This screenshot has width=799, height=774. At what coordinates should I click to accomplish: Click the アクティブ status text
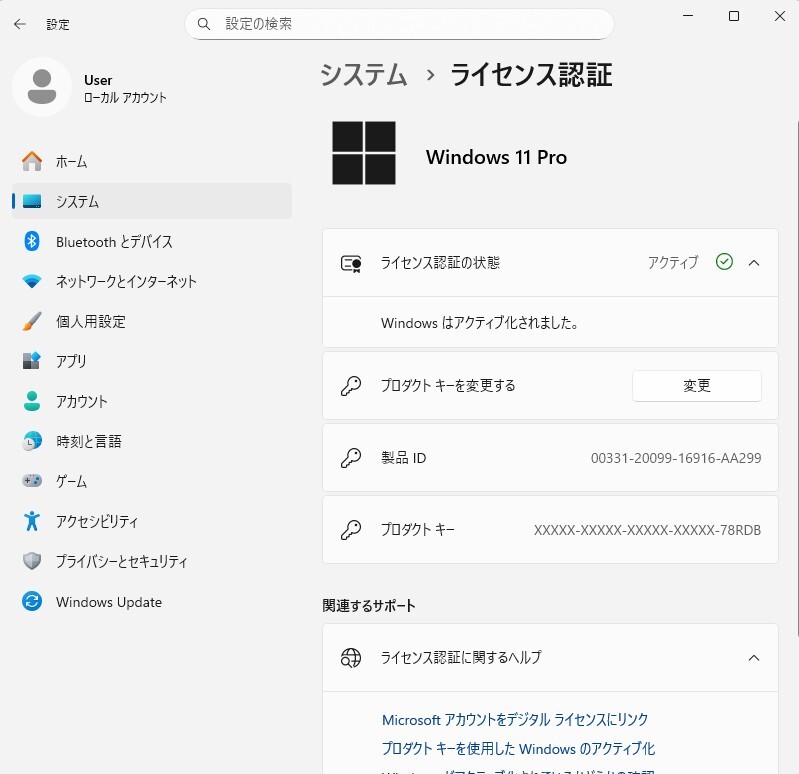point(673,262)
